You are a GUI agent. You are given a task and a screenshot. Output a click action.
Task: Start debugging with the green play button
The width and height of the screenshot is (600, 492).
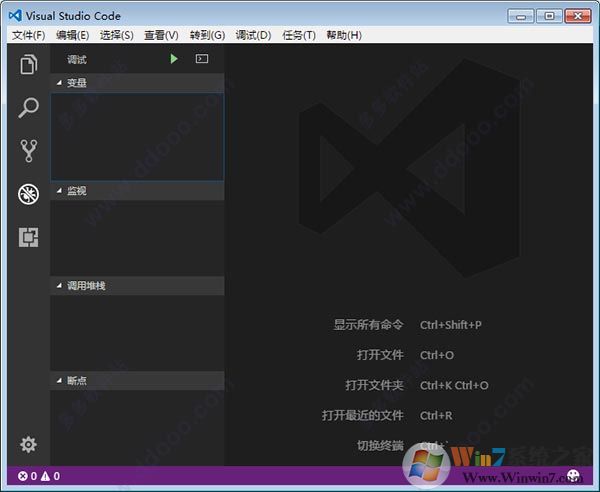click(x=174, y=59)
